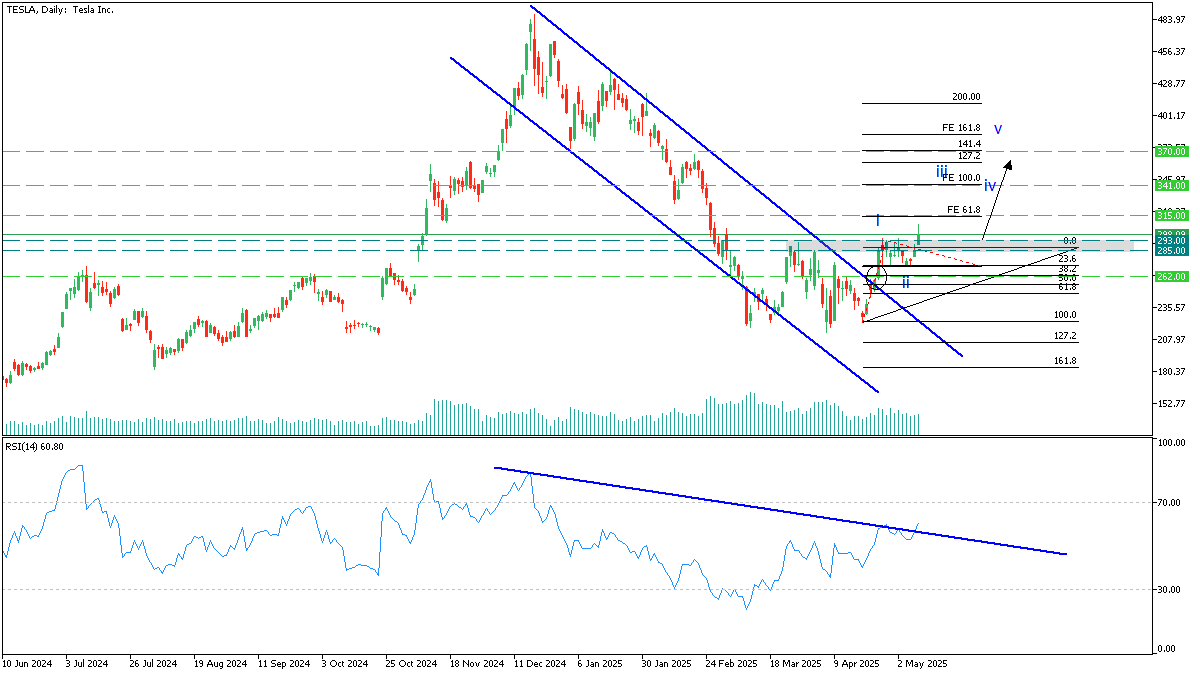Select the green 341.00 price level tag
The height and width of the screenshot is (675, 1200).
click(1172, 186)
